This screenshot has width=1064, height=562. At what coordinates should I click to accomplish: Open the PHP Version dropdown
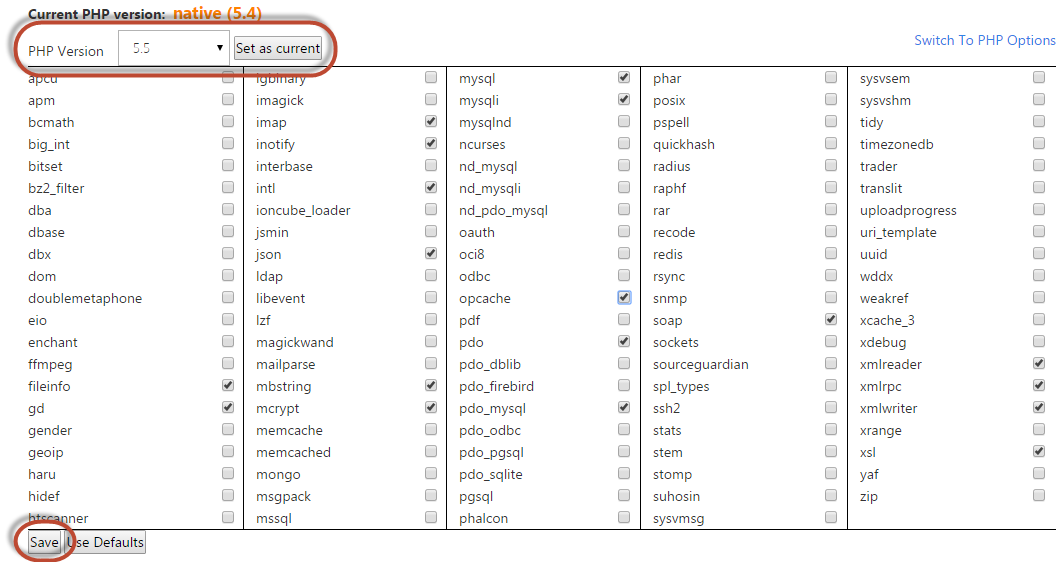tap(174, 48)
